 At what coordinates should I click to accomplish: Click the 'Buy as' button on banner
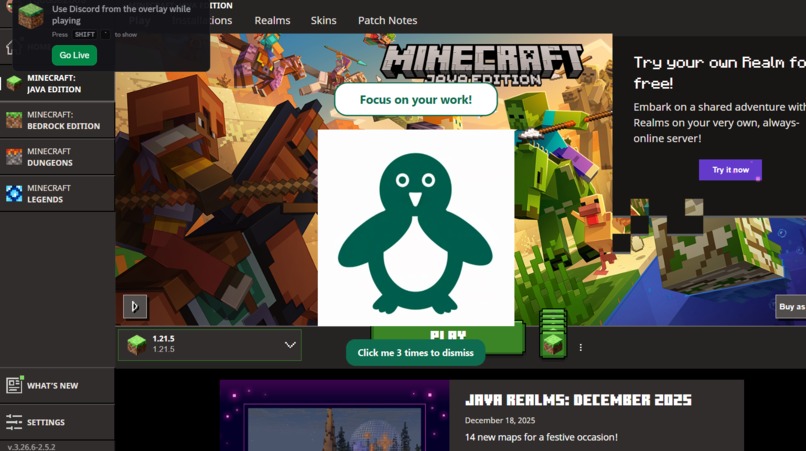tap(791, 306)
